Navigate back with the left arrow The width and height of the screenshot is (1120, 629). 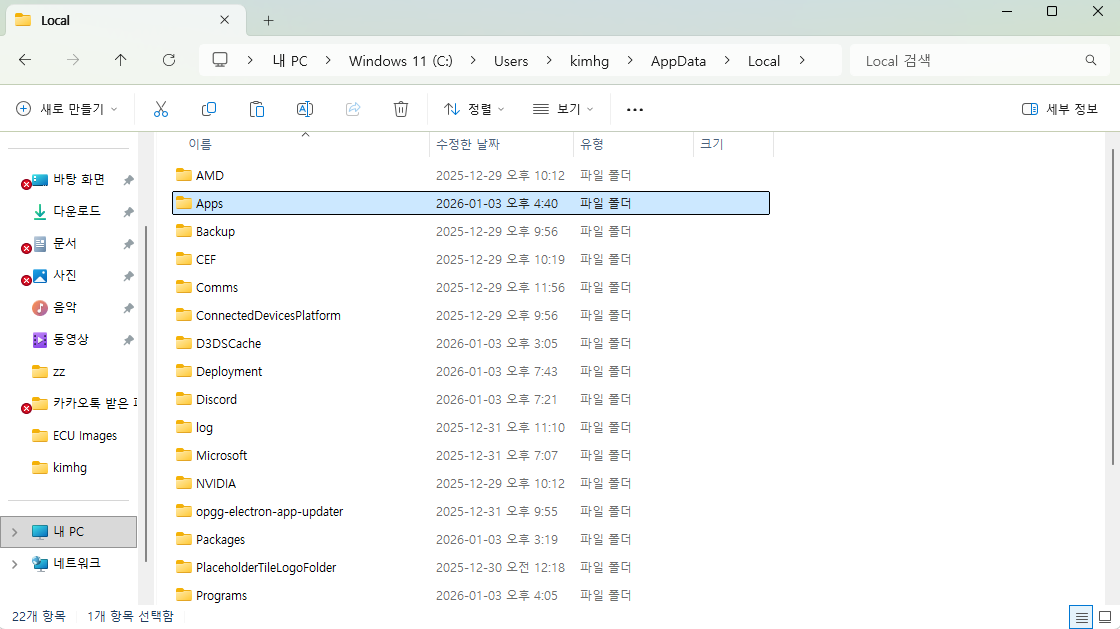point(25,60)
